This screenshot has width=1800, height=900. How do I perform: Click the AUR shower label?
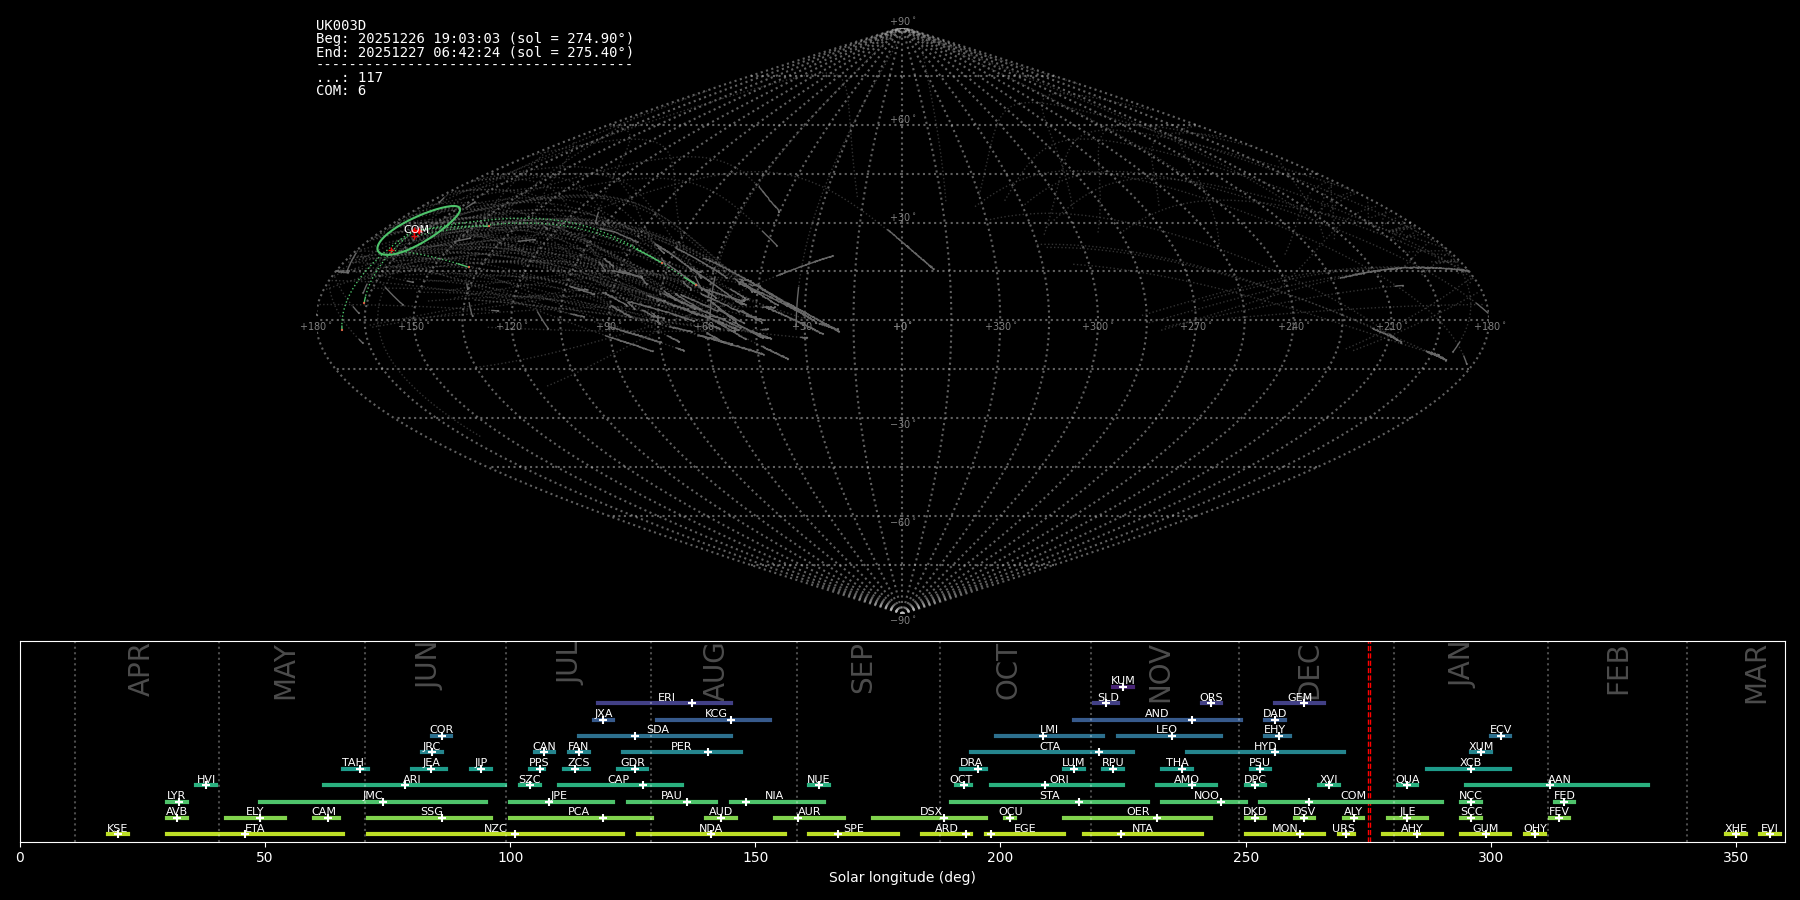809,812
